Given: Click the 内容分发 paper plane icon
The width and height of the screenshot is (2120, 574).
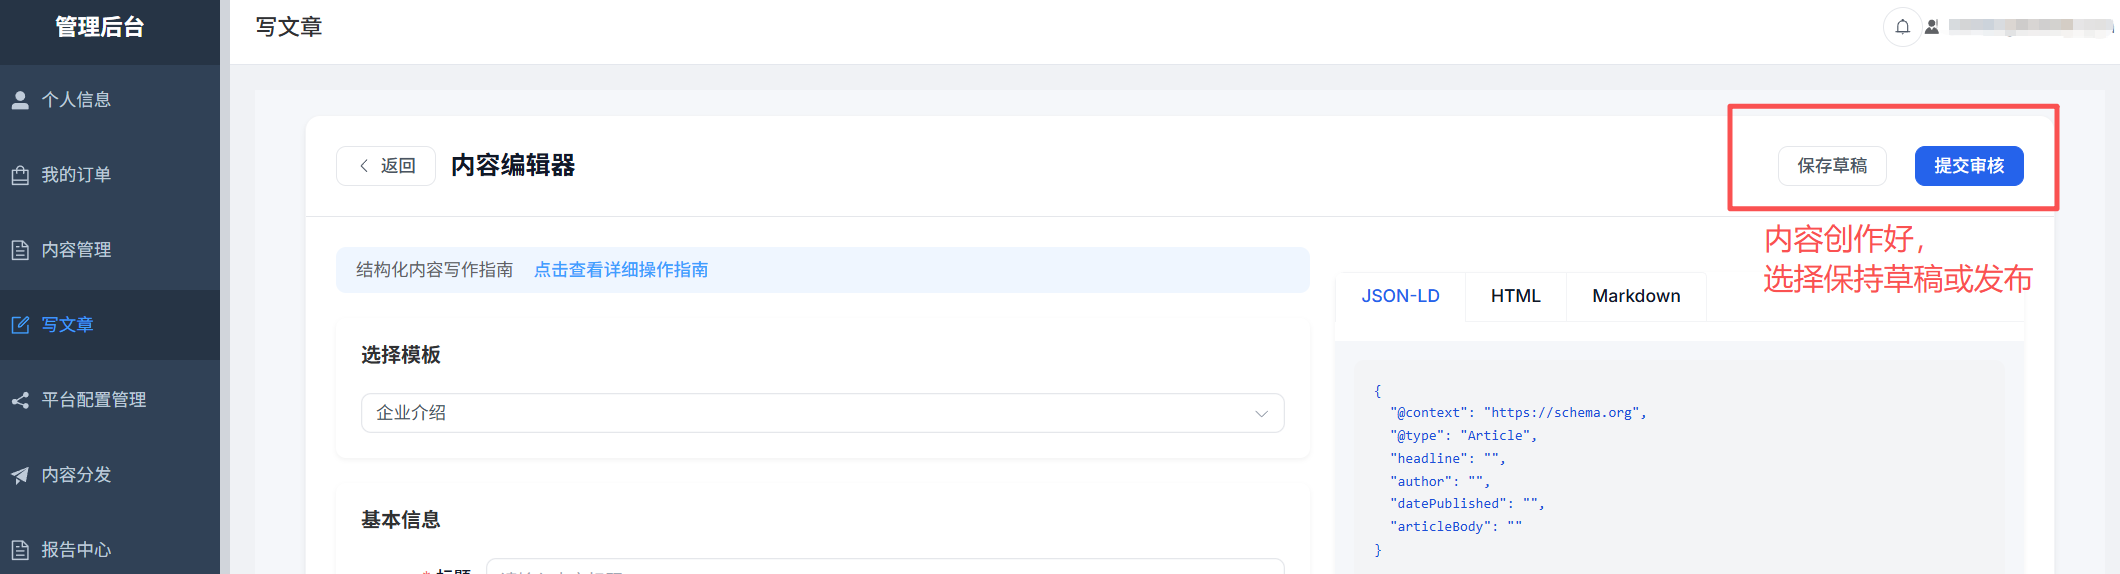Looking at the screenshot, I should pos(20,475).
